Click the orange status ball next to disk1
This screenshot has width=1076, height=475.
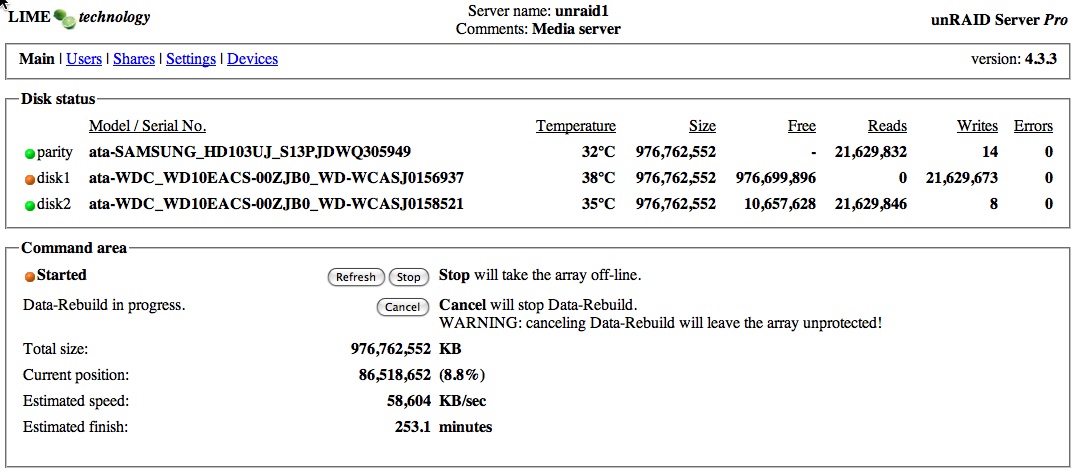click(x=30, y=180)
